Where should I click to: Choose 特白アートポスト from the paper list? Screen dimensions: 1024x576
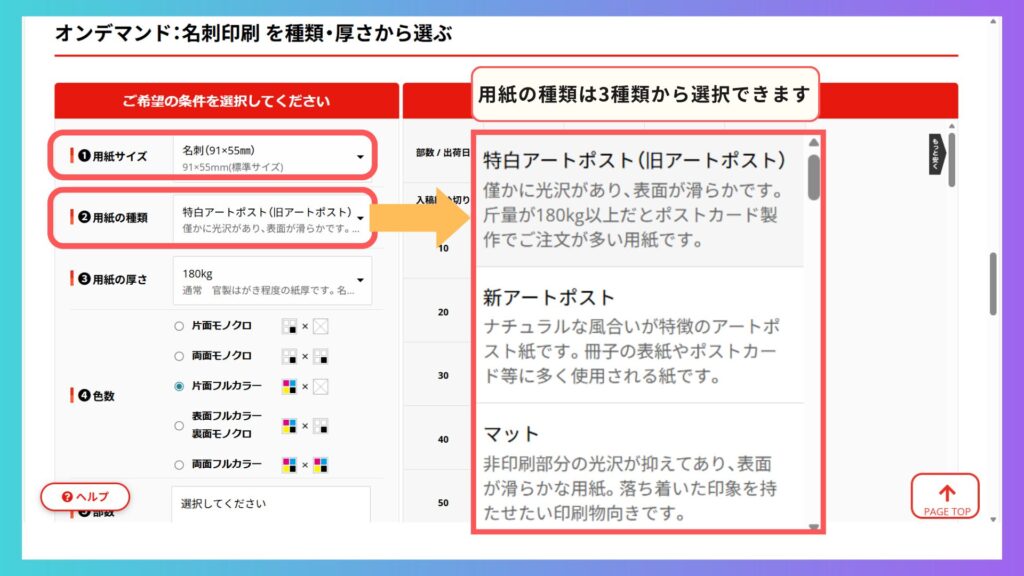point(639,200)
